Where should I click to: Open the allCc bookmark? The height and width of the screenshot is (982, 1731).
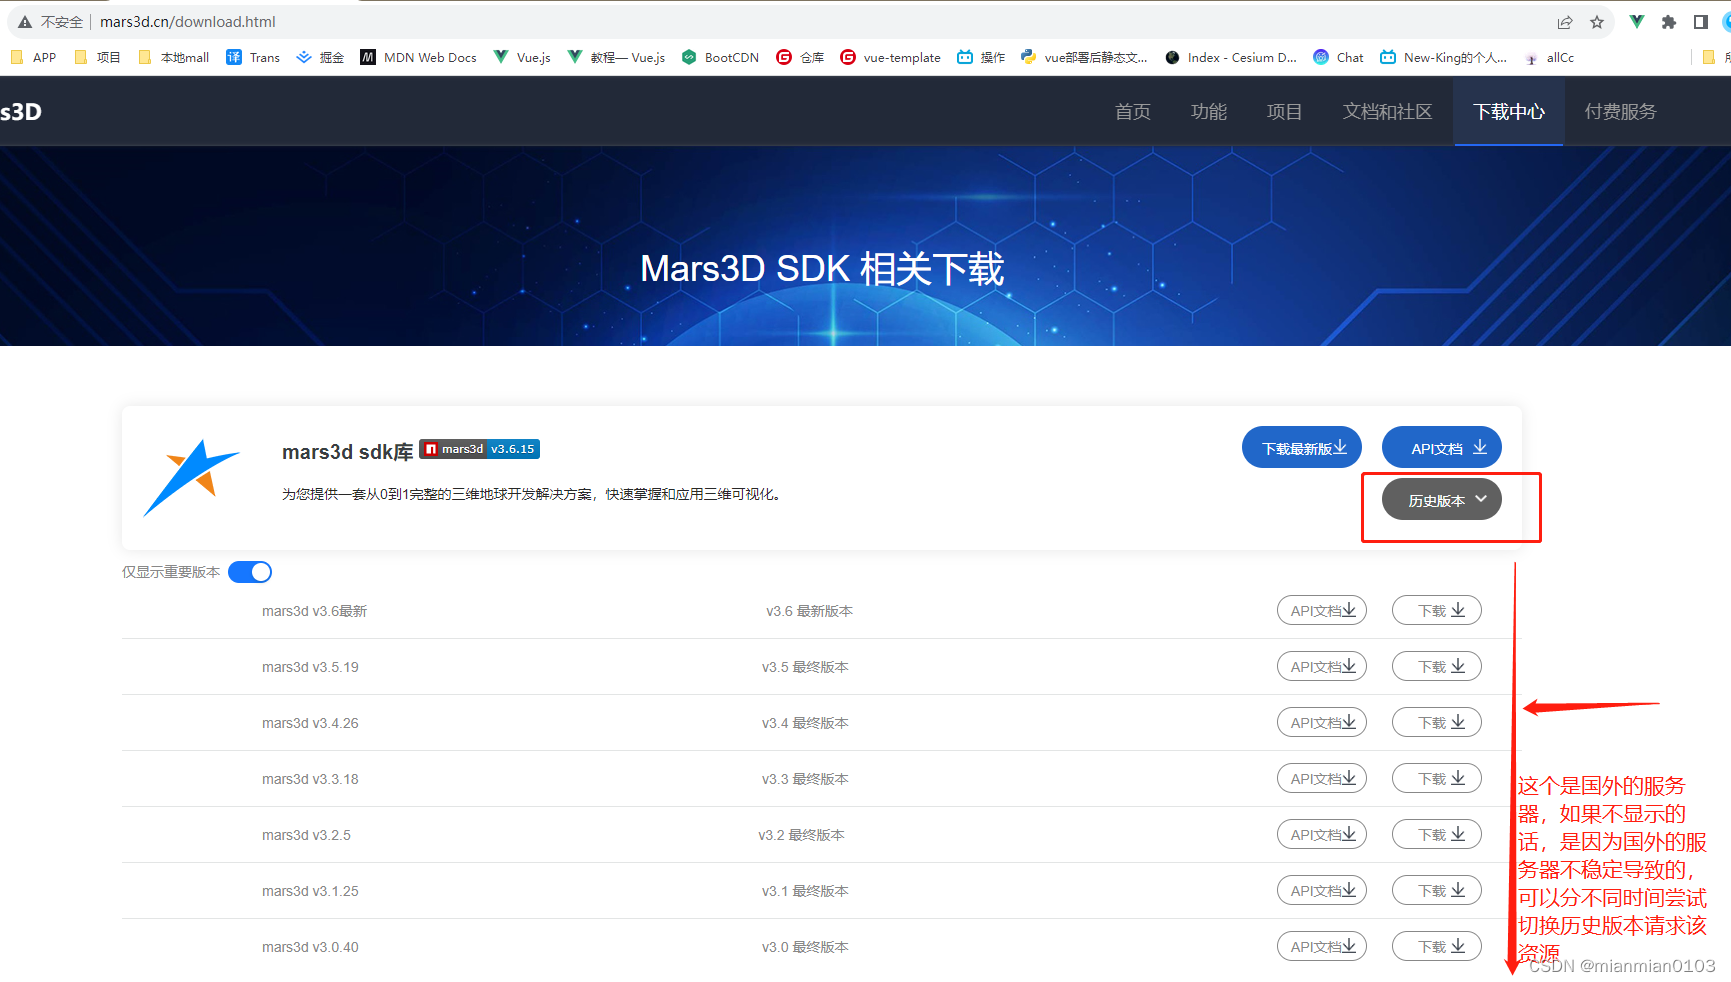(1549, 58)
